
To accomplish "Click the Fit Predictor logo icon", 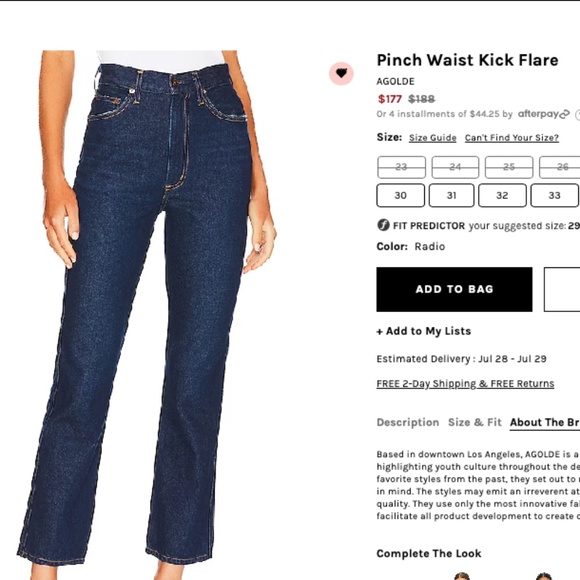I will coord(383,225).
